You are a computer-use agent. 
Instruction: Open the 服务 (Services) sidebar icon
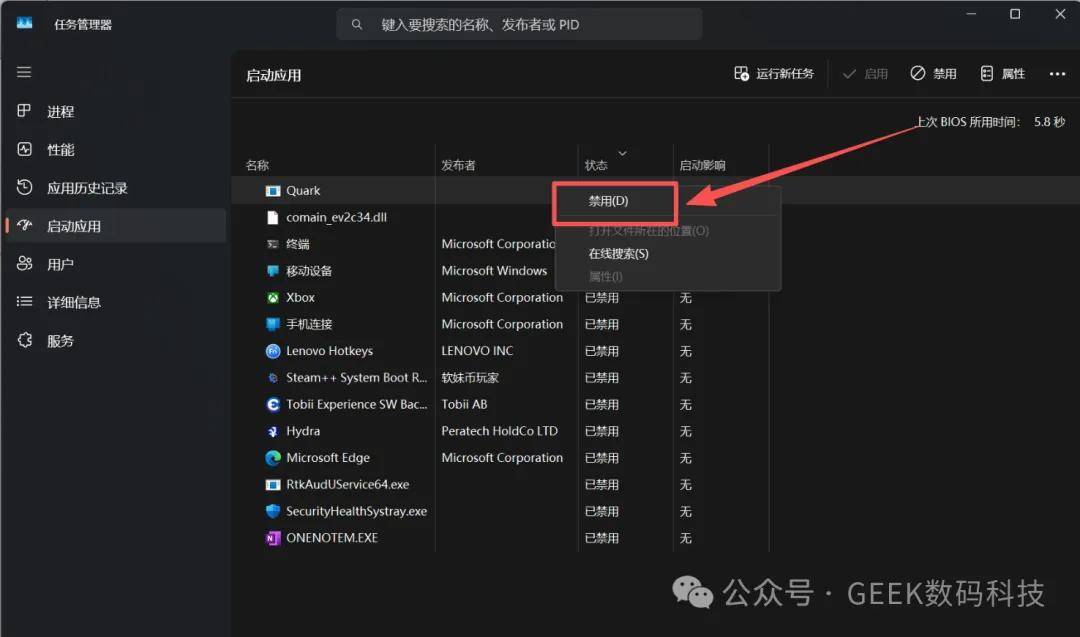tap(25, 340)
